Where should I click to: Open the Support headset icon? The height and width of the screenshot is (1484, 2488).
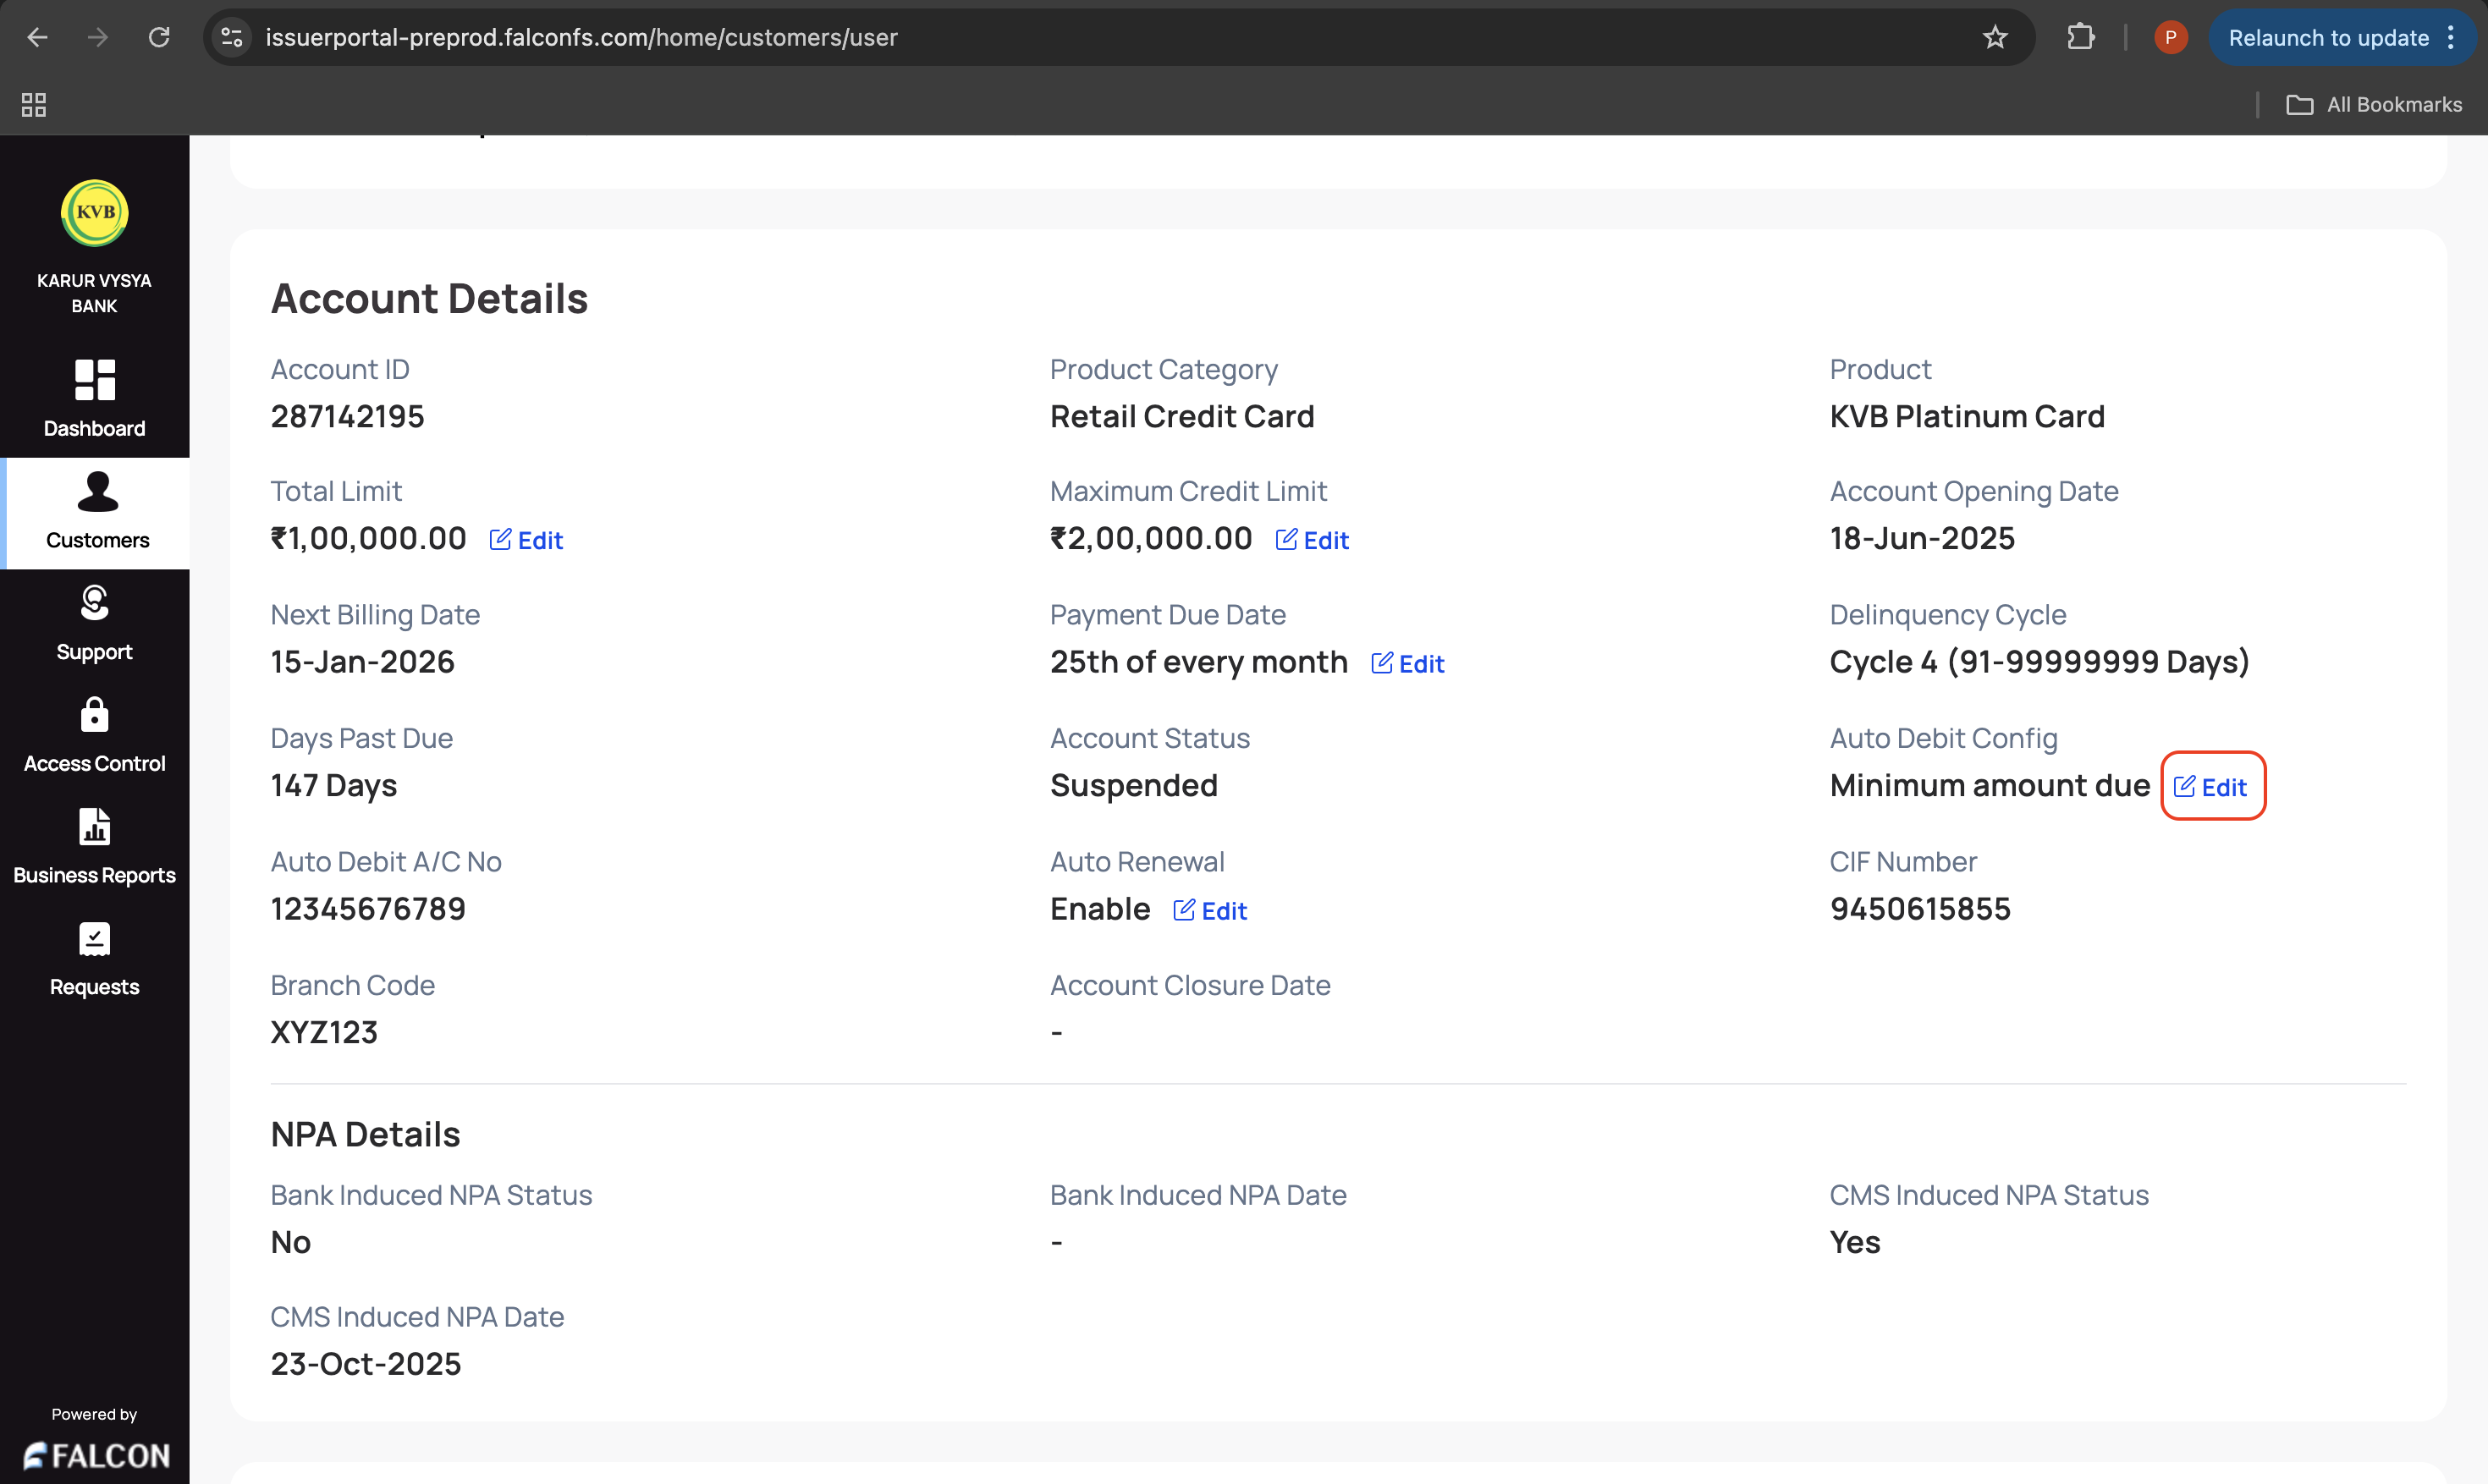(x=95, y=603)
